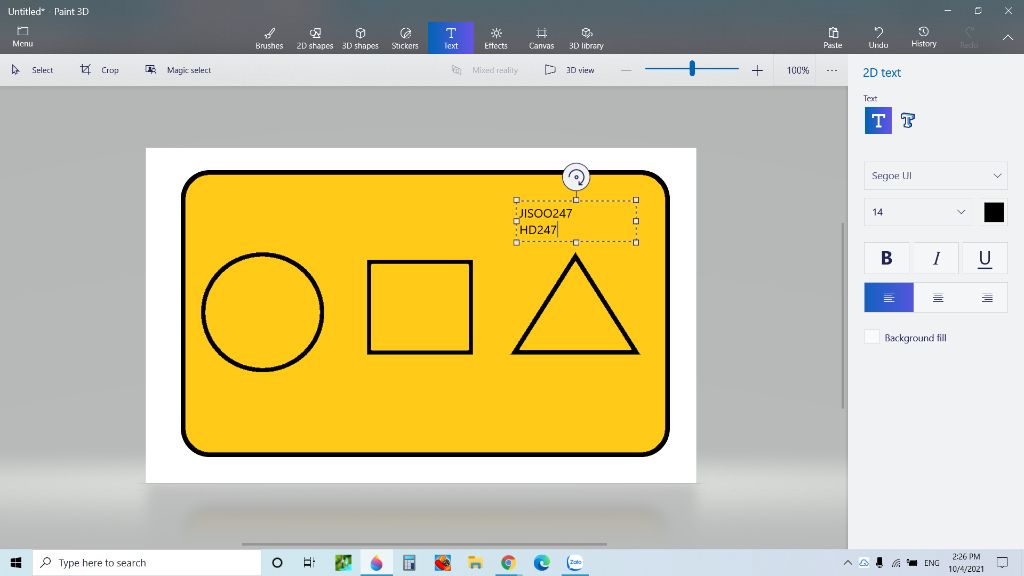Align text left
The width and height of the screenshot is (1024, 576).
click(889, 298)
